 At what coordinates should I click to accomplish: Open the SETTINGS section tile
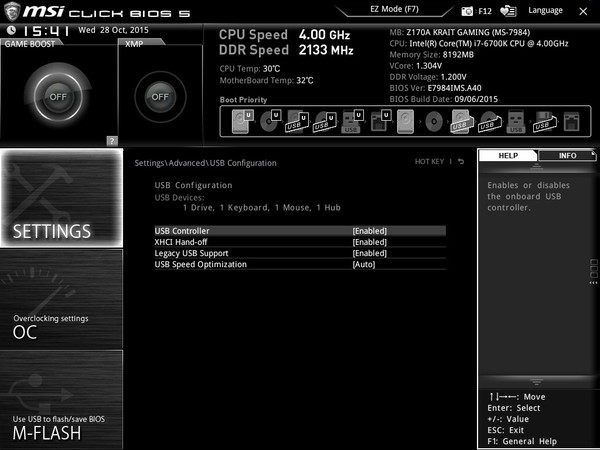coord(62,197)
